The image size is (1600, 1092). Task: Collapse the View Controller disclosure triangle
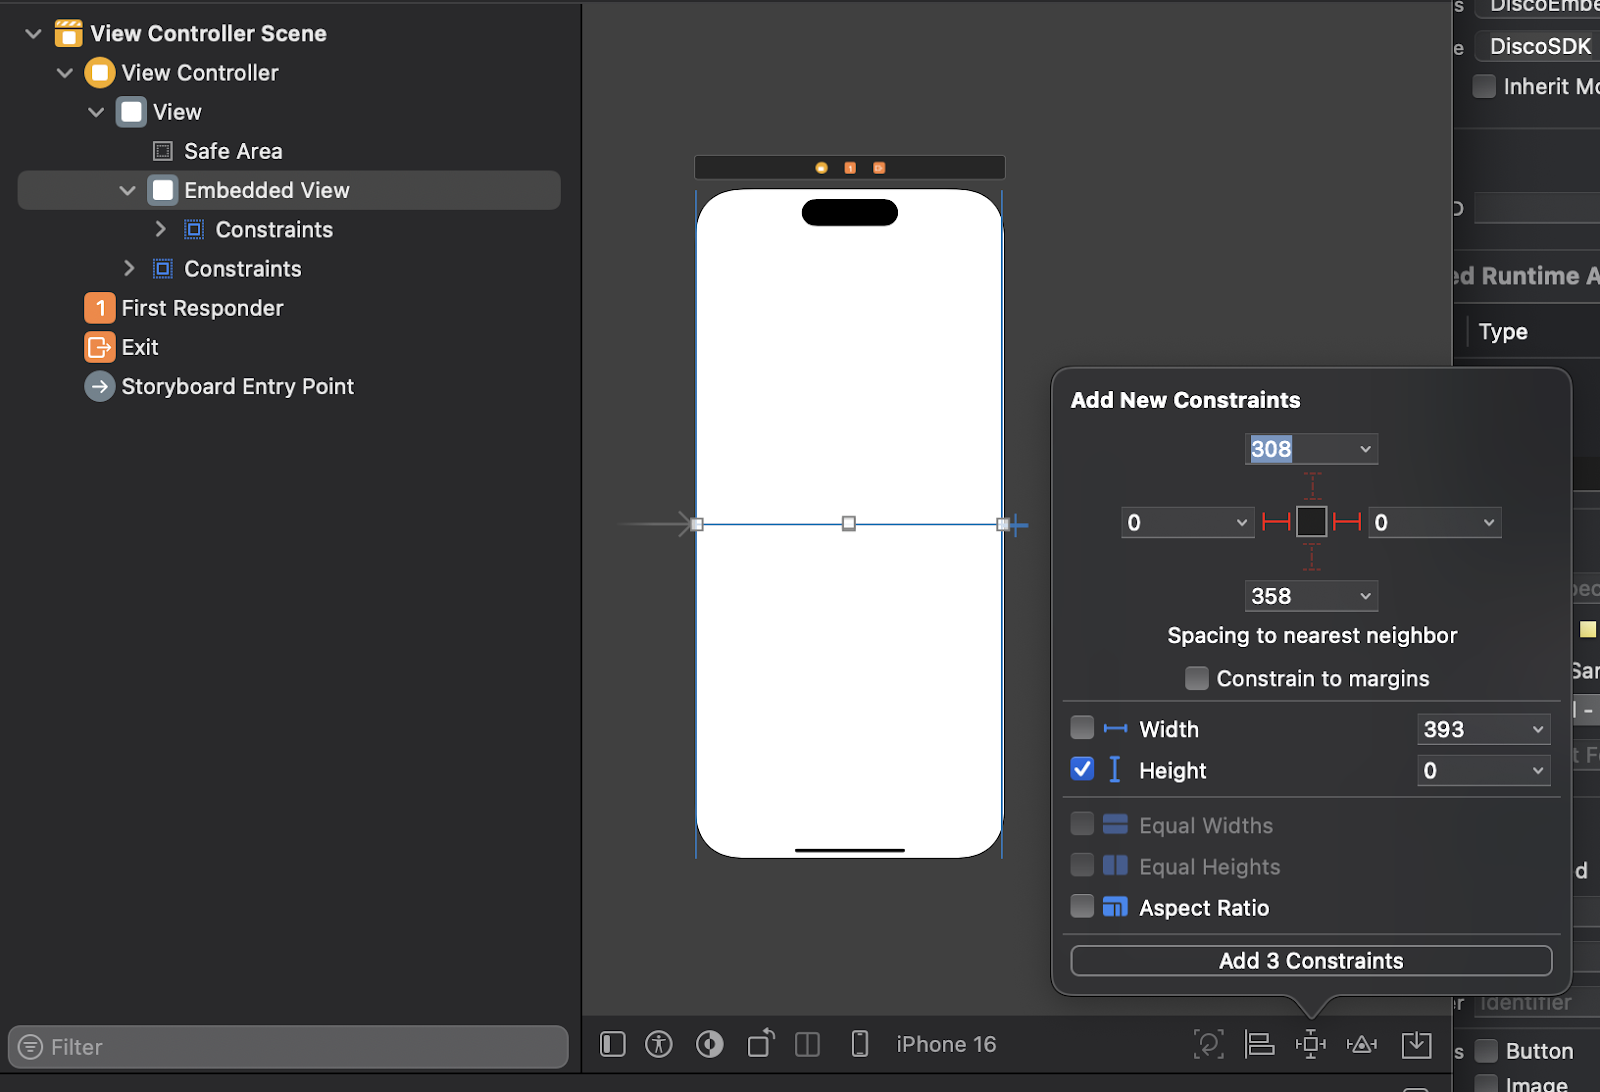click(65, 73)
